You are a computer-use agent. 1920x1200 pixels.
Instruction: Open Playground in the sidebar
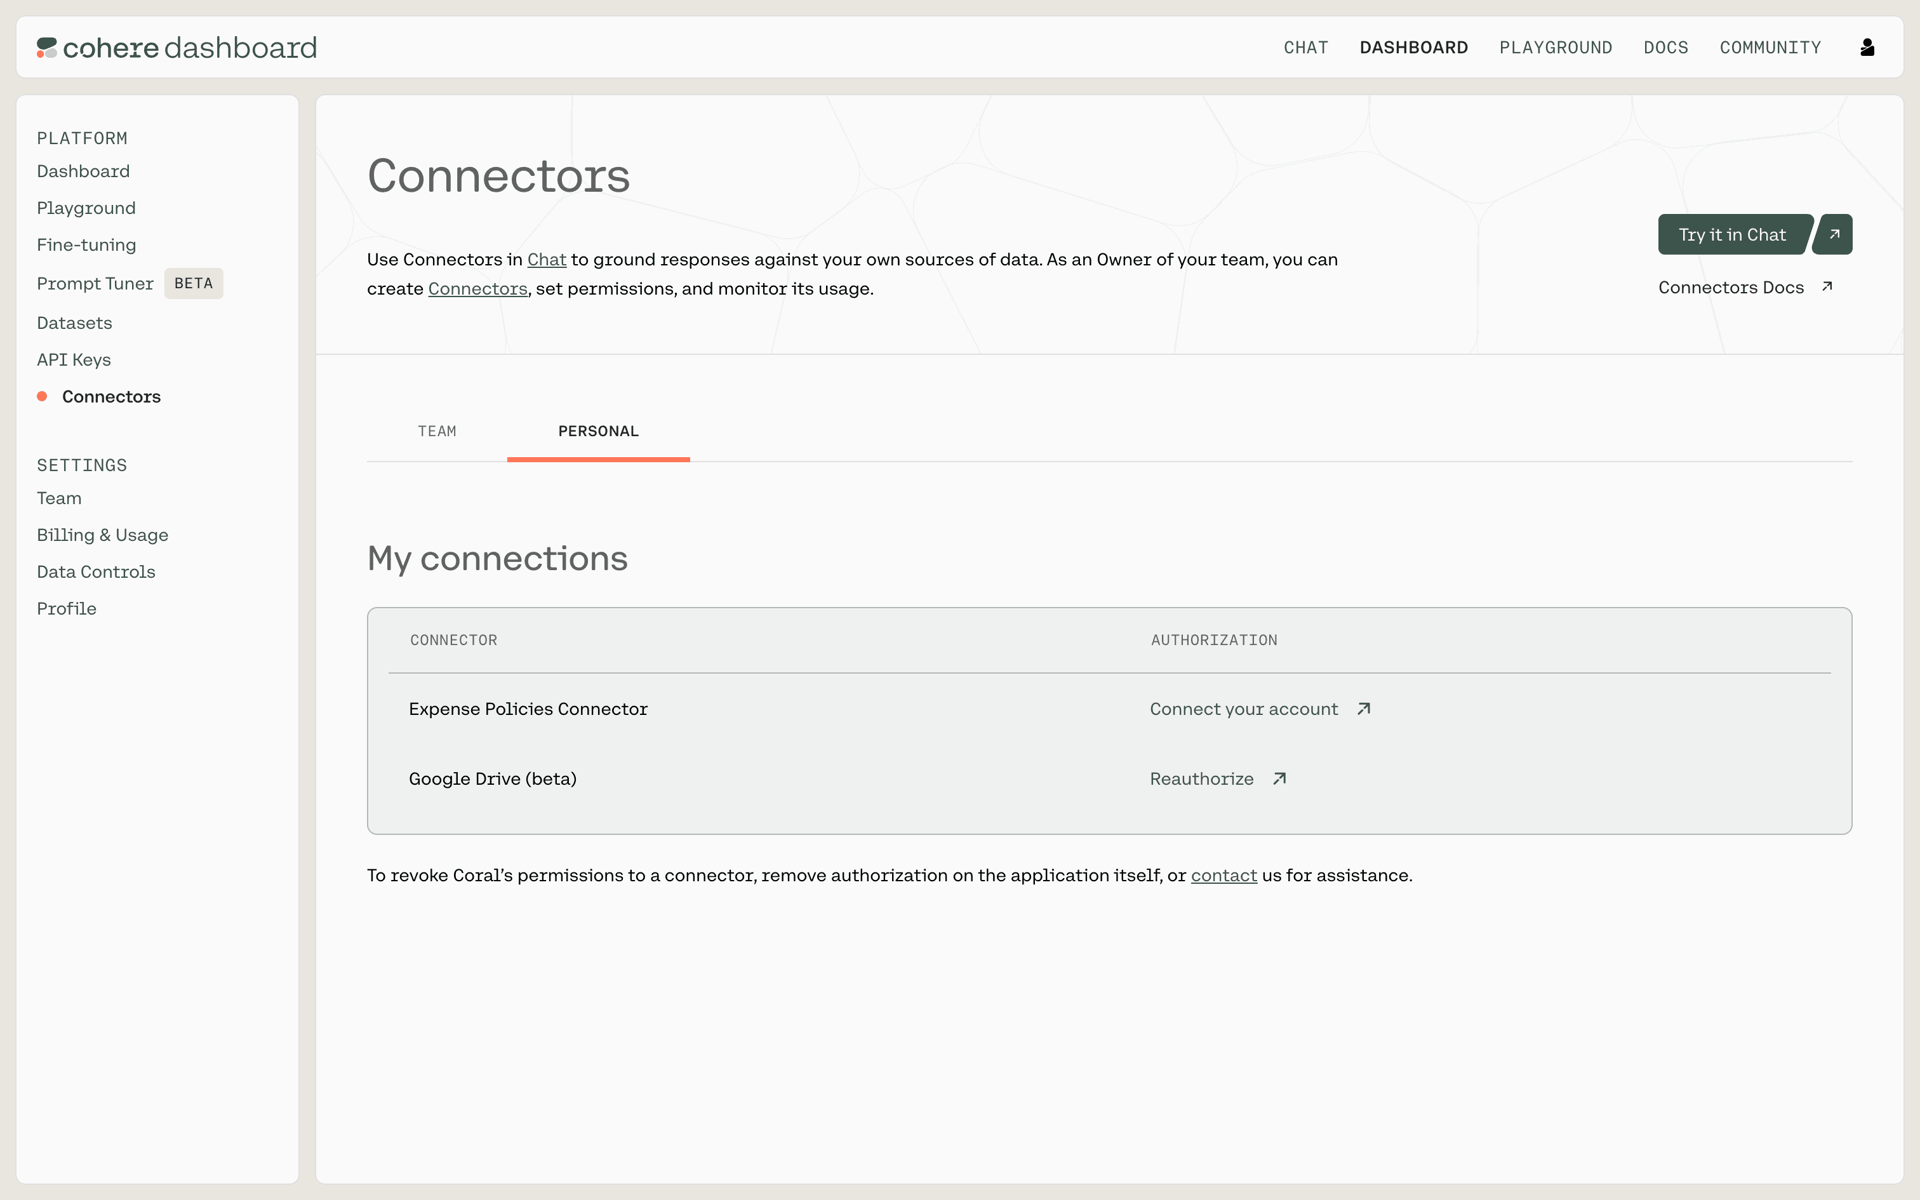(86, 208)
